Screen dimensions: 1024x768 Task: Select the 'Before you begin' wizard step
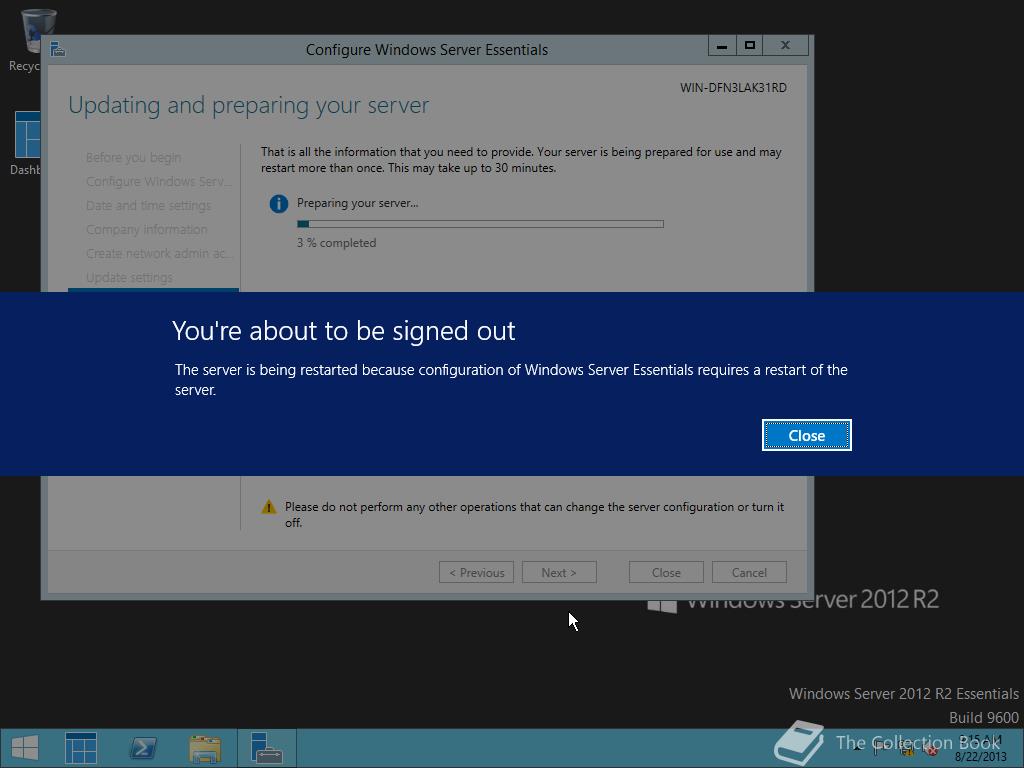click(x=133, y=157)
